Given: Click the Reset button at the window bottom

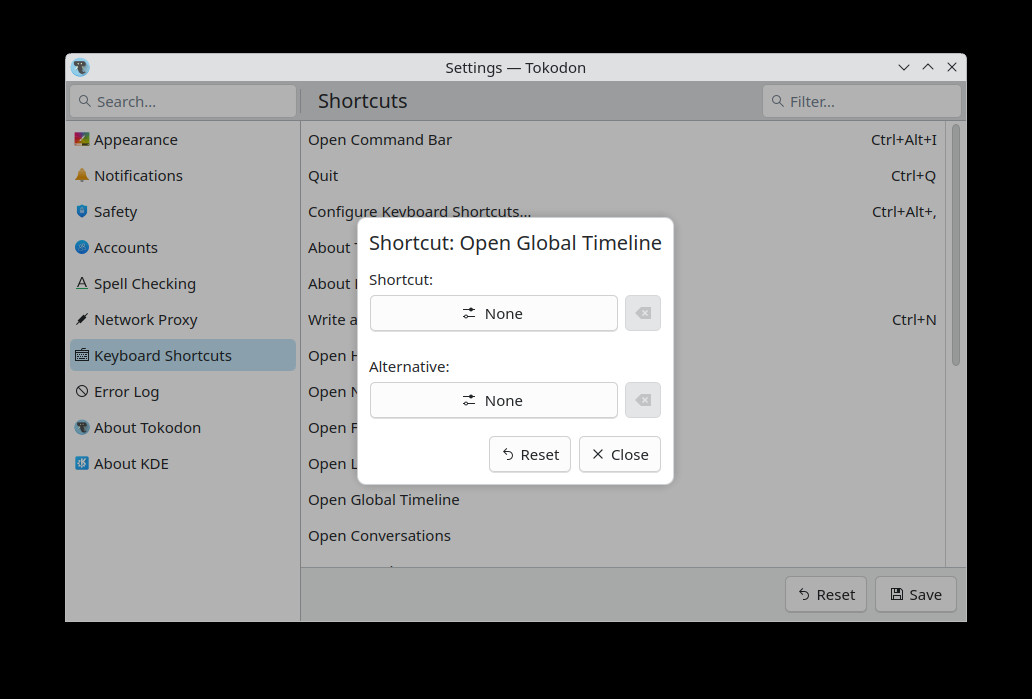Looking at the screenshot, I should coord(826,594).
